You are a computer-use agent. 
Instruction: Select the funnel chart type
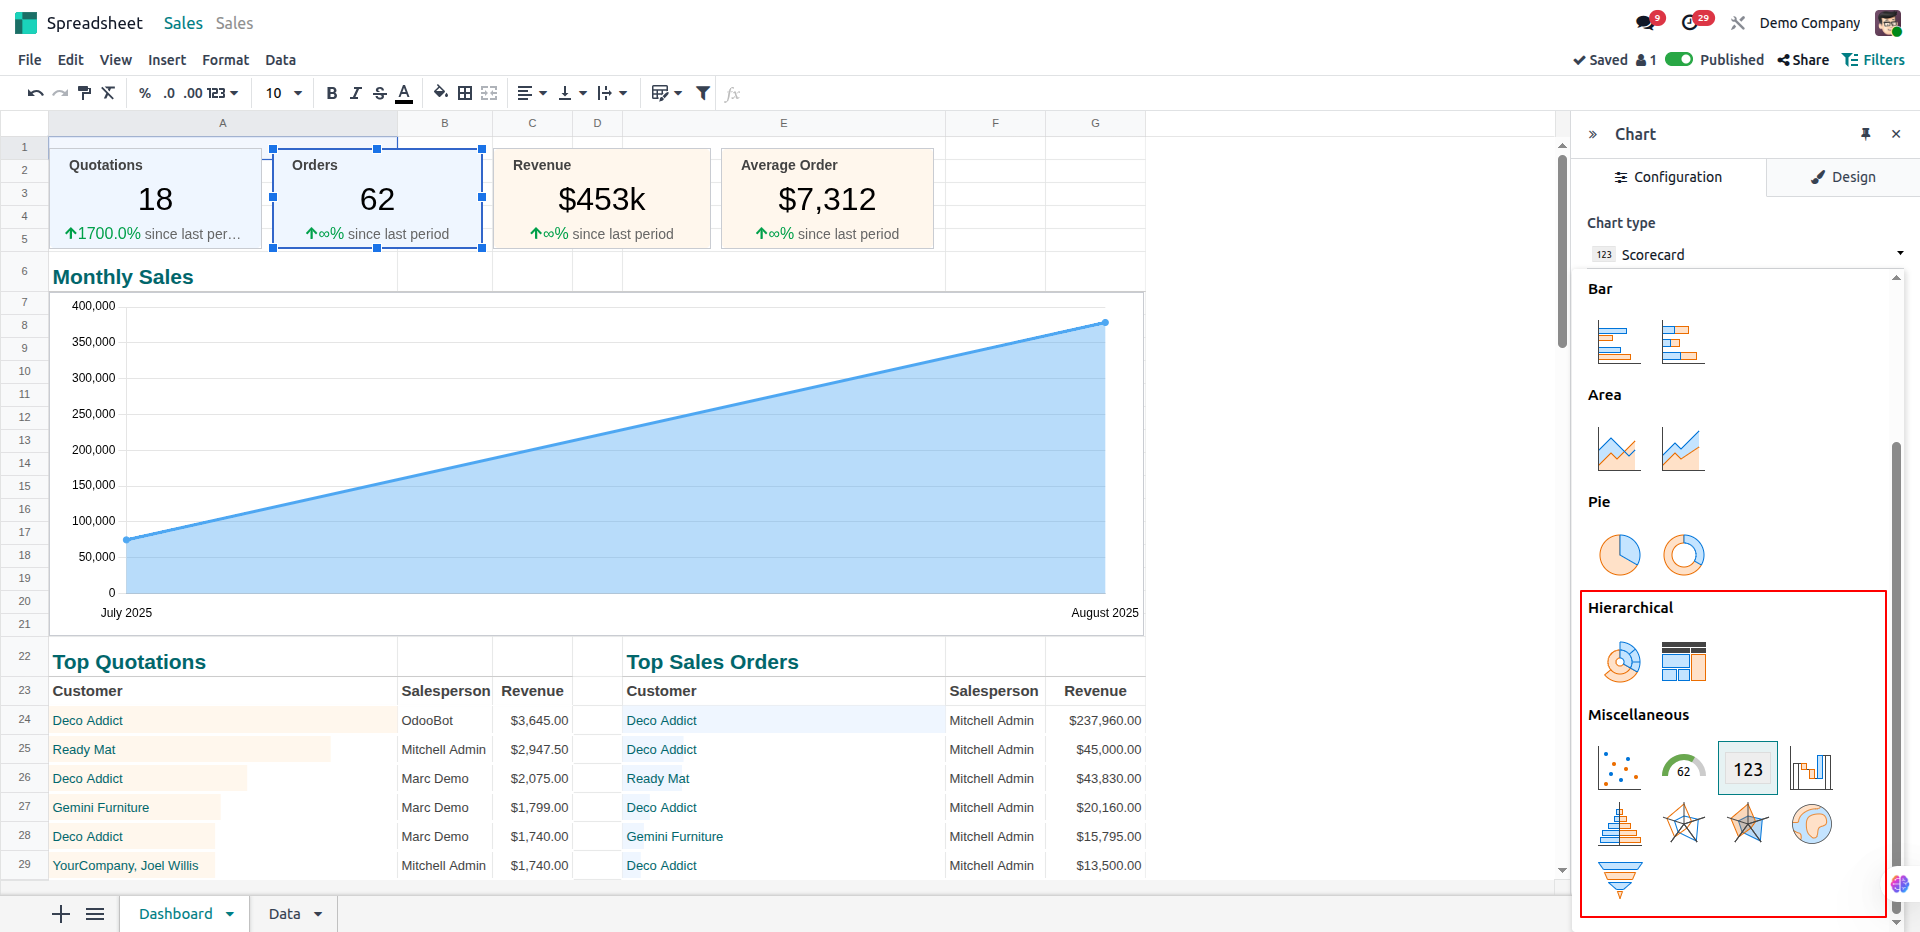tap(1619, 880)
